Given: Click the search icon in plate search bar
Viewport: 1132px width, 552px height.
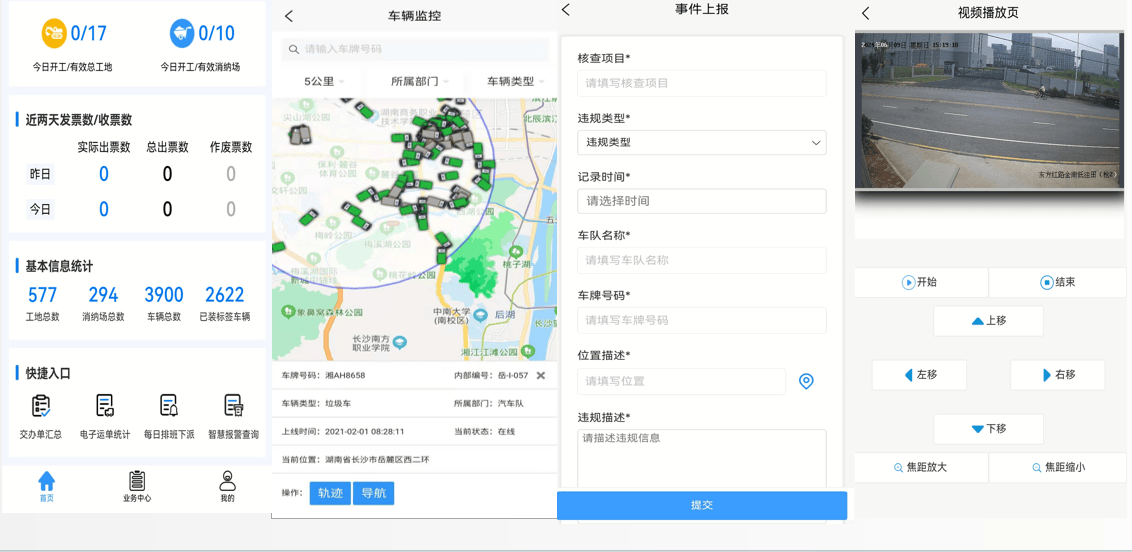Looking at the screenshot, I should point(293,49).
